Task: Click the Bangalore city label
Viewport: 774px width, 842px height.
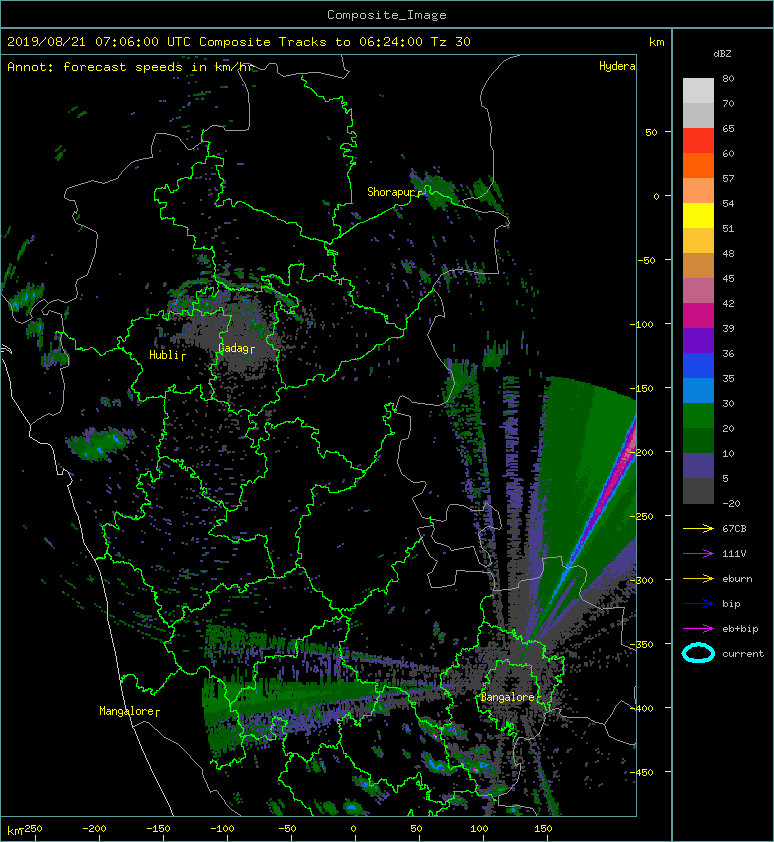Action: 507,697
